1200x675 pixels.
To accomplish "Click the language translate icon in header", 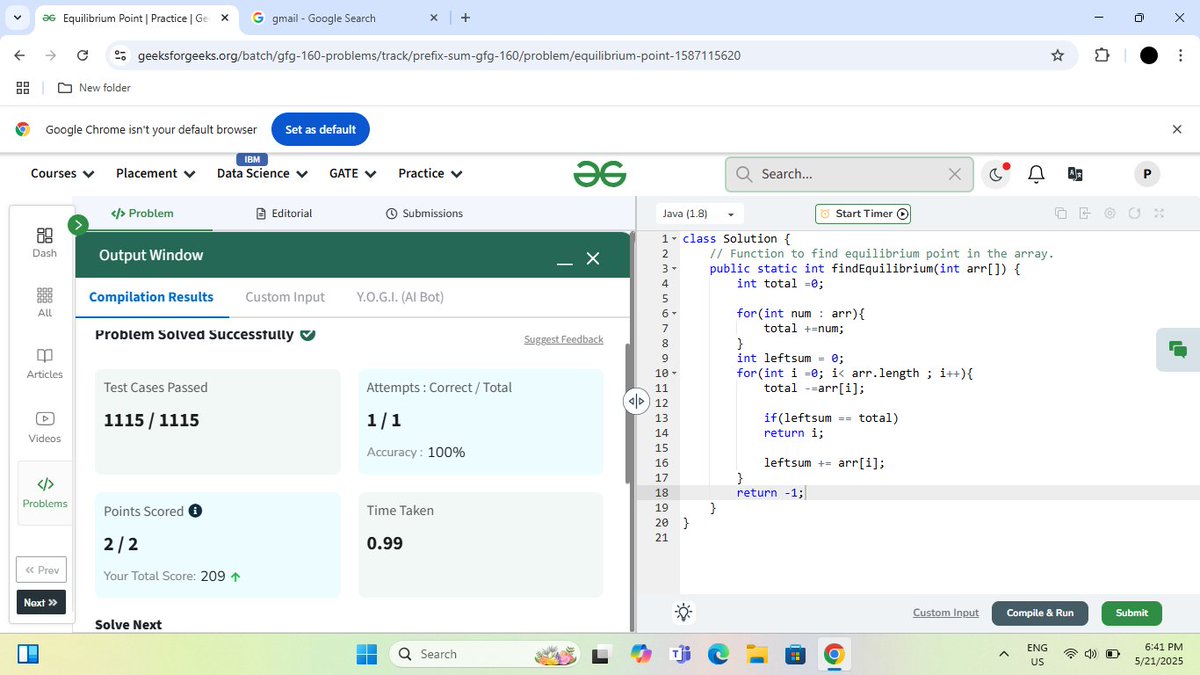I will 1076,174.
